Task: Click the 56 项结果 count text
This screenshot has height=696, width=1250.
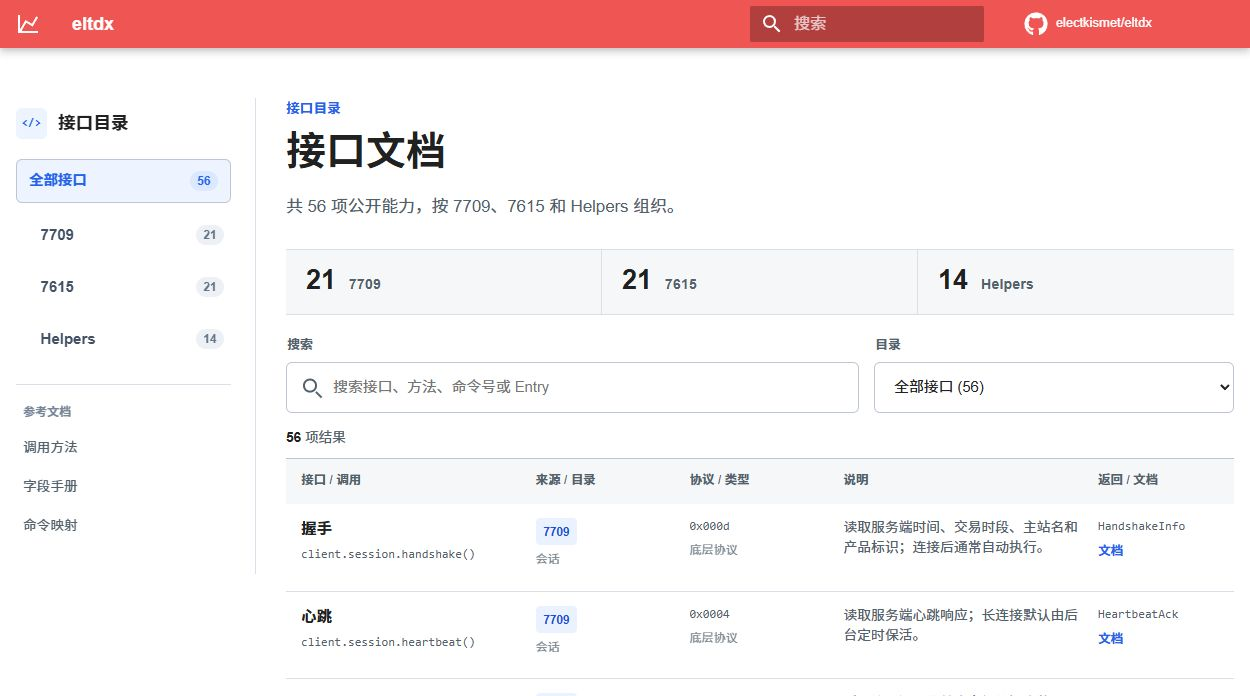Action: [316, 437]
